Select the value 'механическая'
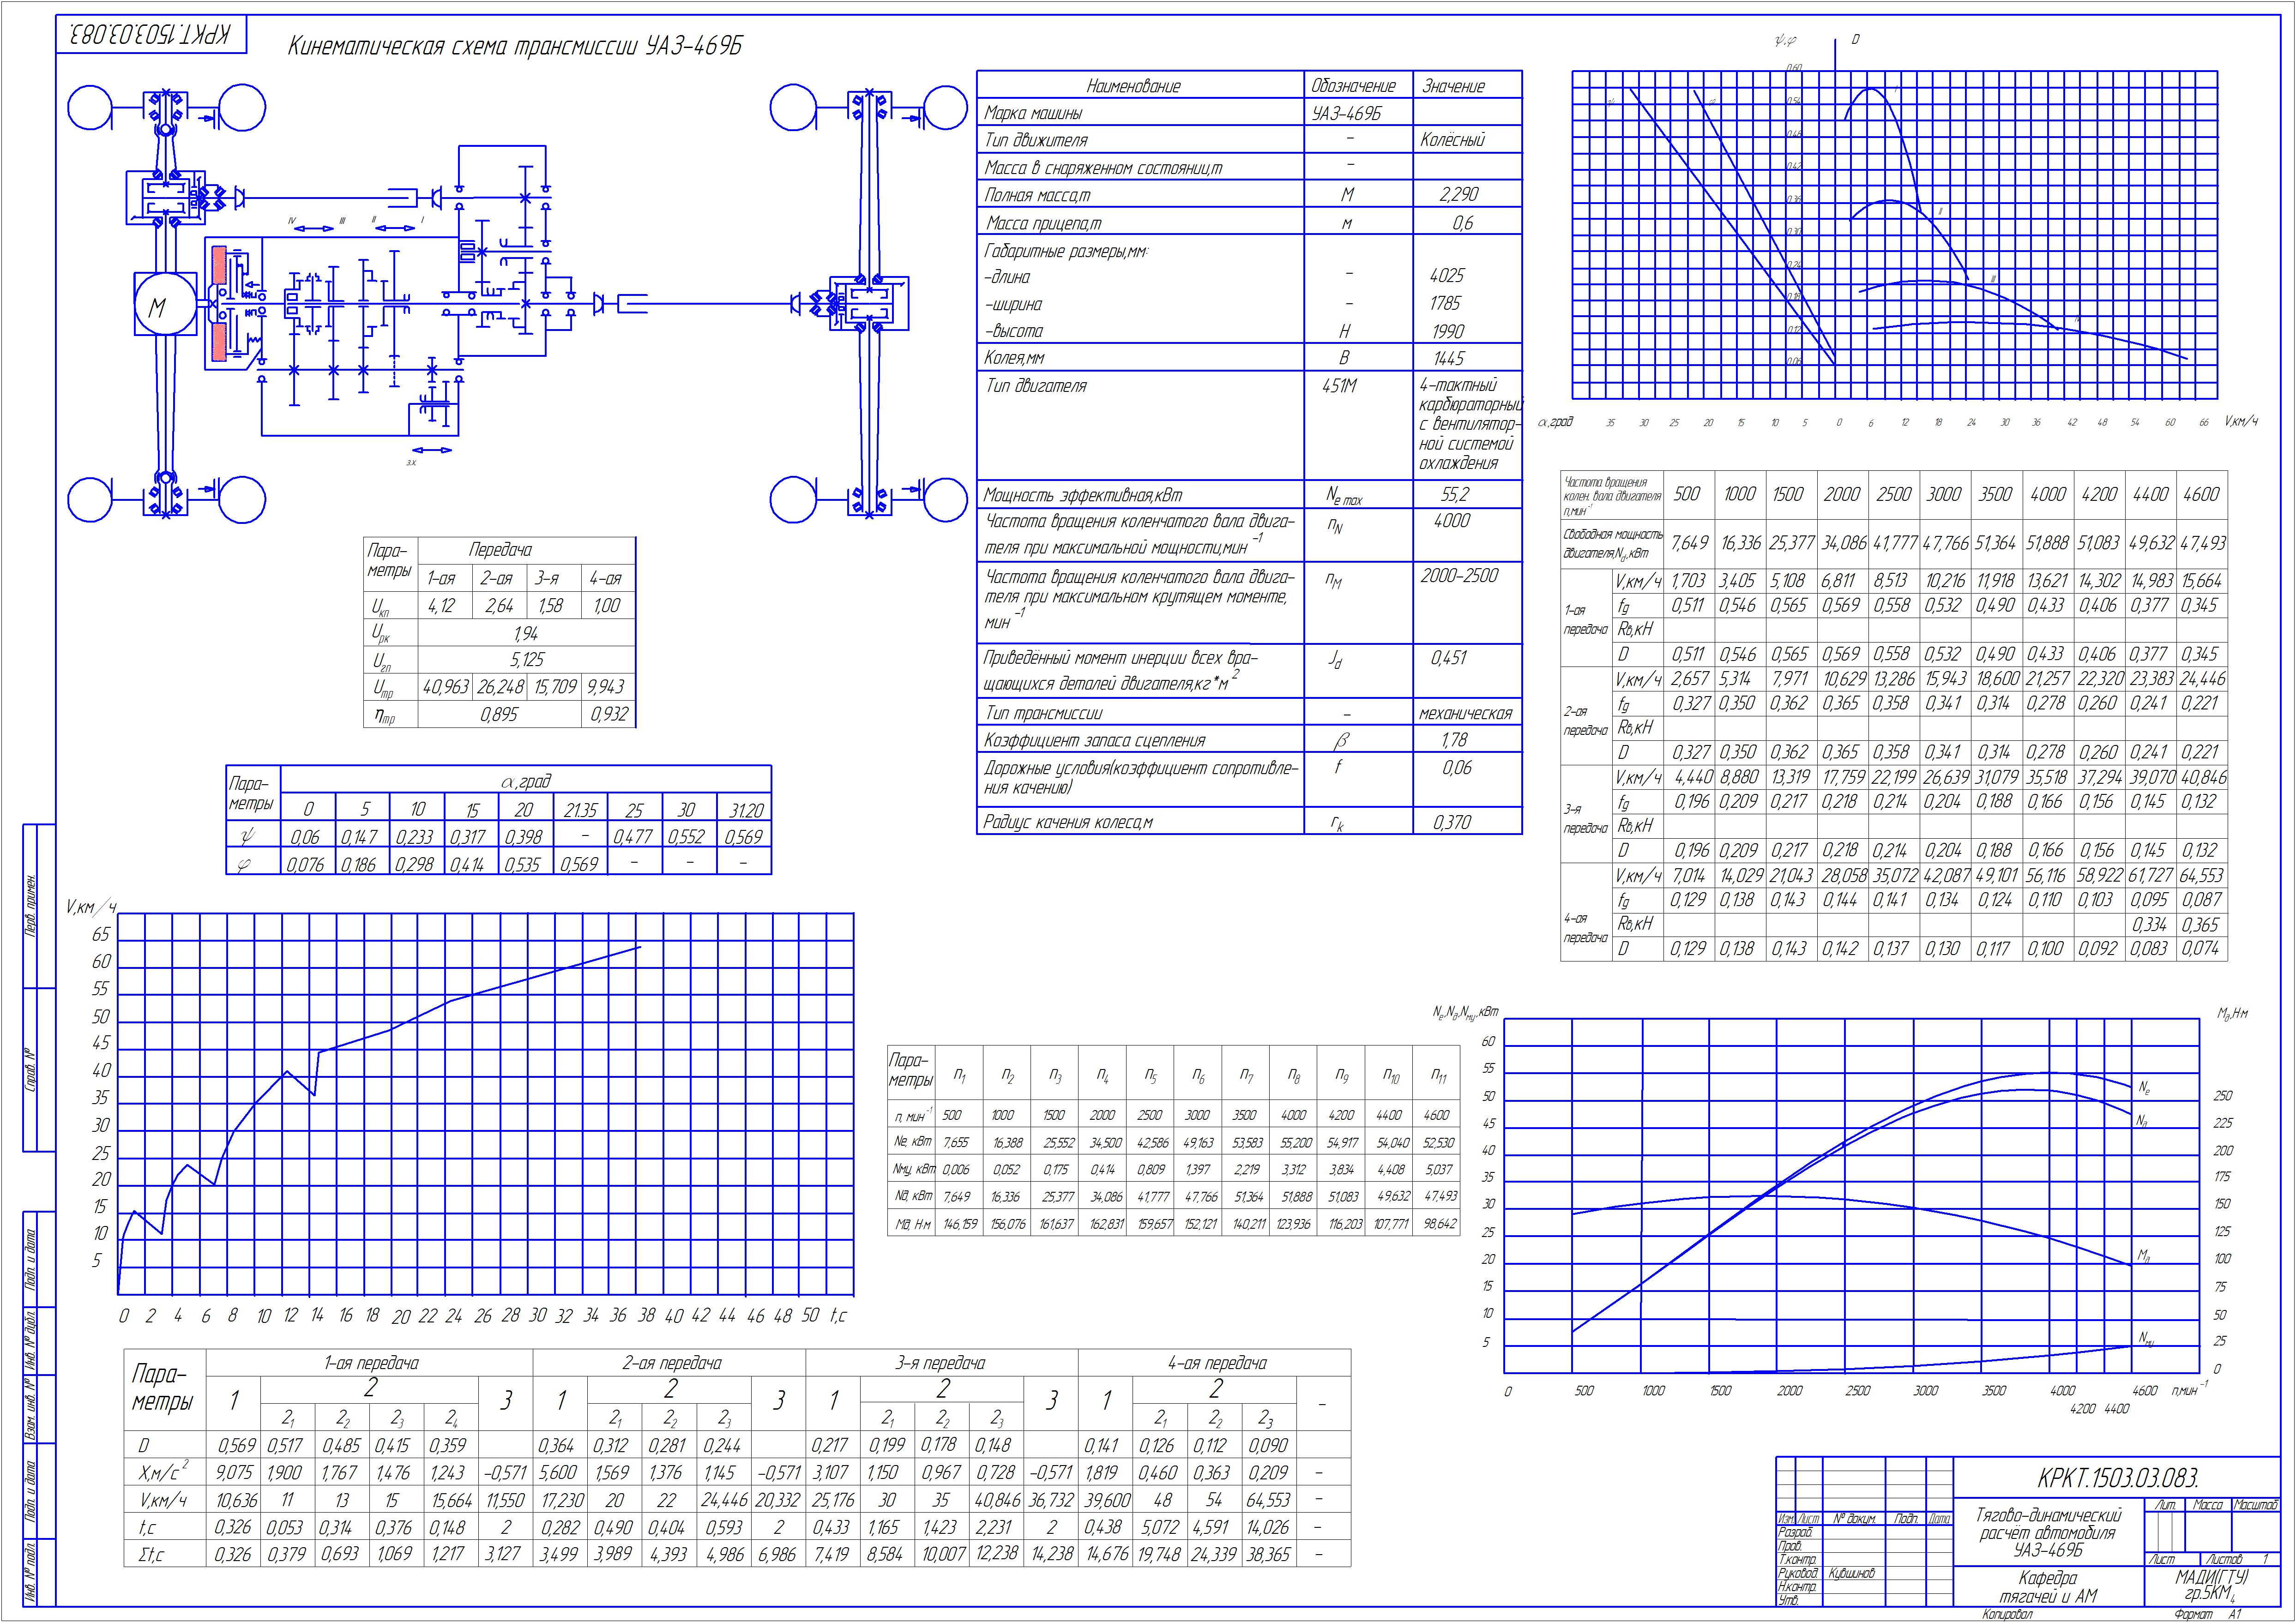 click(1465, 713)
